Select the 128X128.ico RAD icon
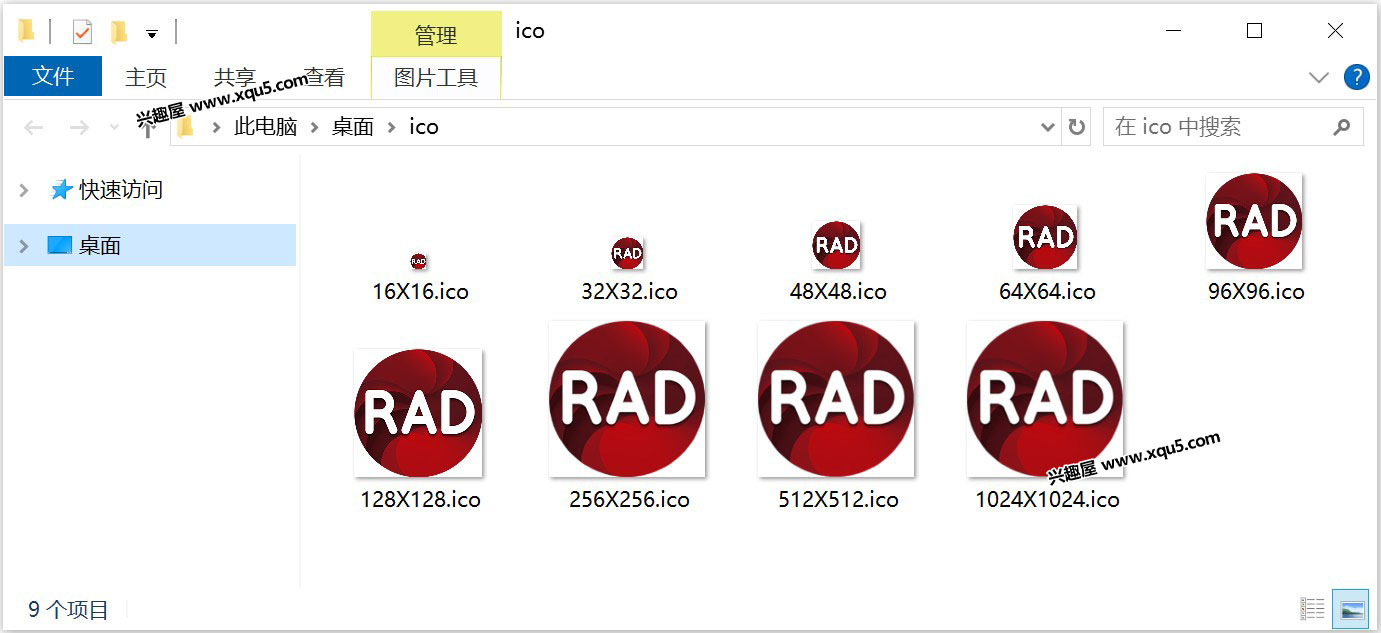The height and width of the screenshot is (633, 1381). [418, 413]
